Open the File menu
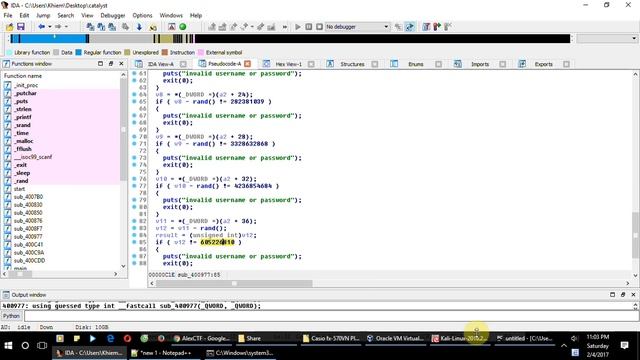The width and height of the screenshot is (640, 360). coord(8,16)
